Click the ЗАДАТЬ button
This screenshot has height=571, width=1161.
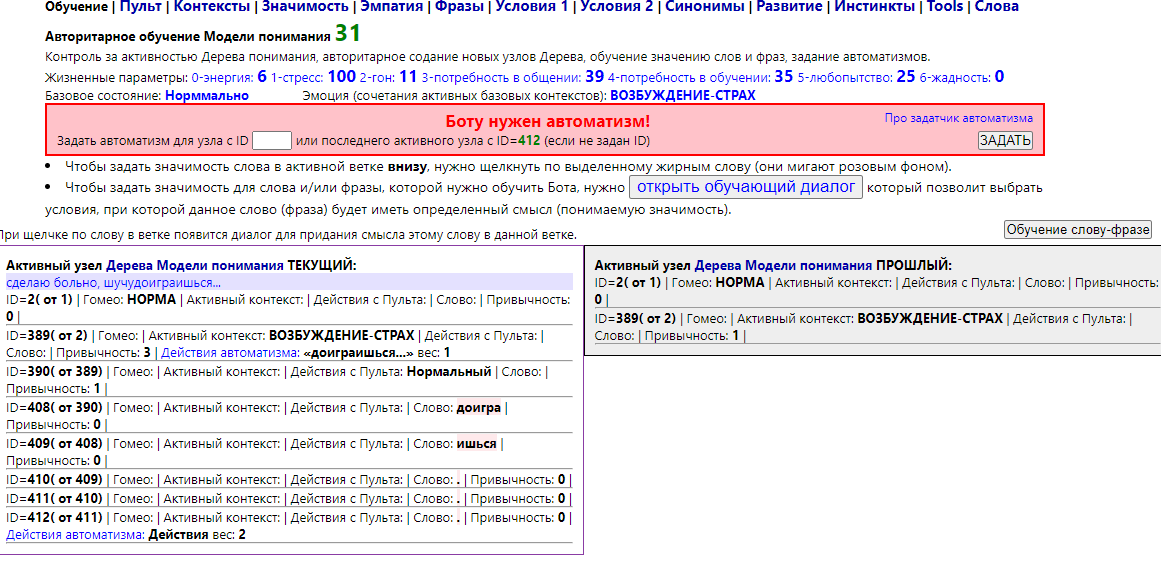click(1005, 141)
